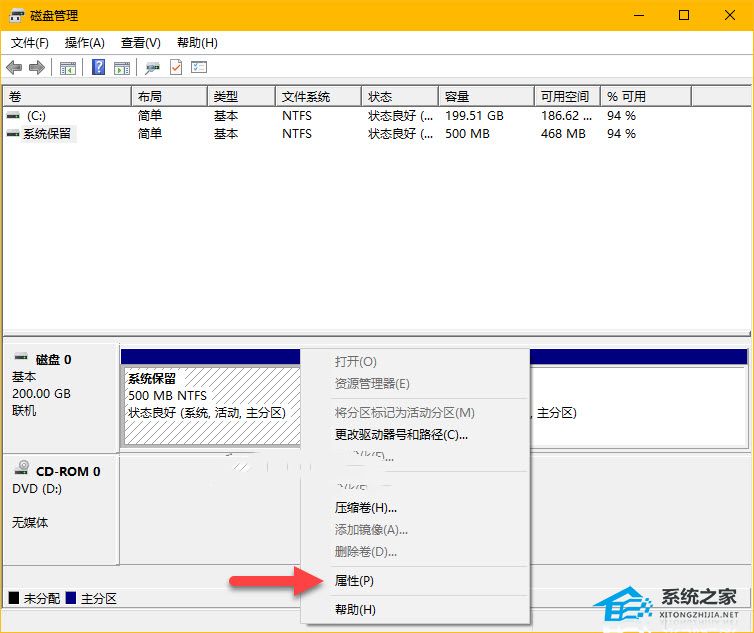Toggle the action pane toolbar icon
Image resolution: width=754 pixels, height=633 pixels.
tap(122, 68)
